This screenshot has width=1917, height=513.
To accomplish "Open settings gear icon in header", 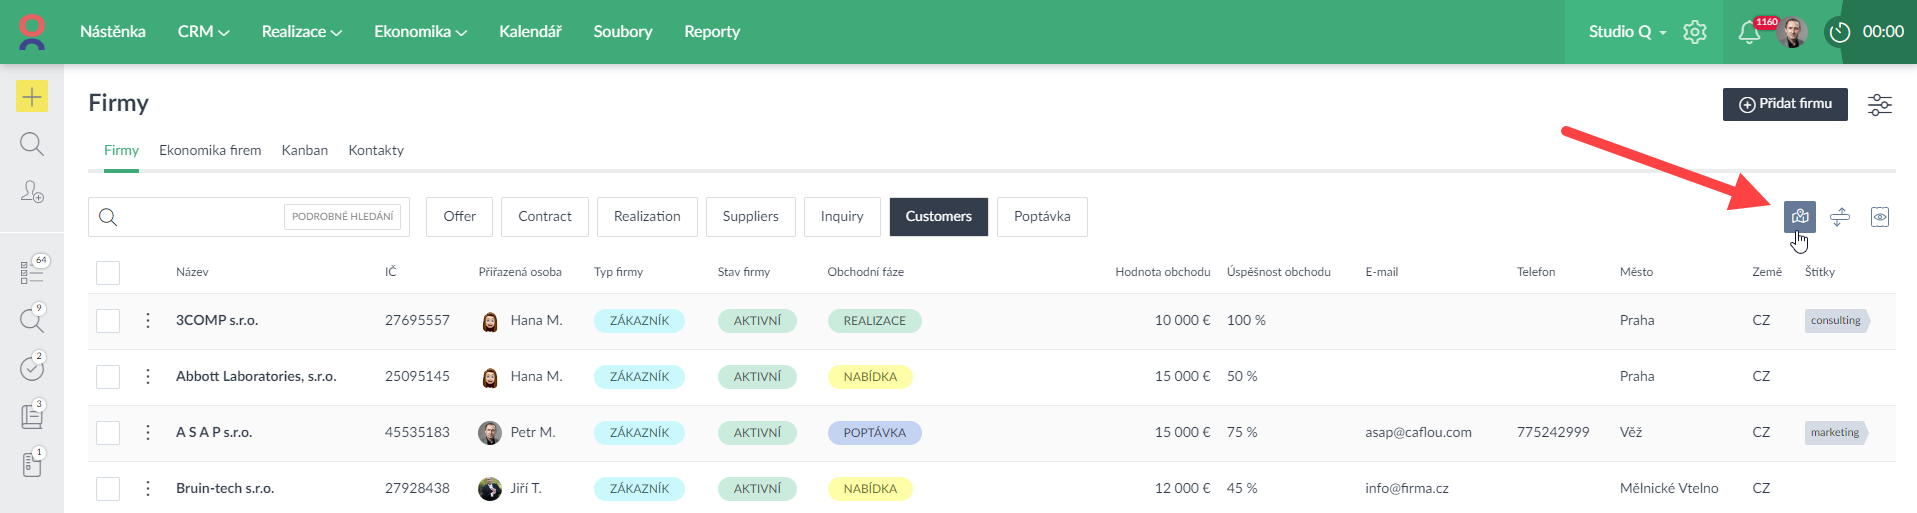I will pos(1695,32).
